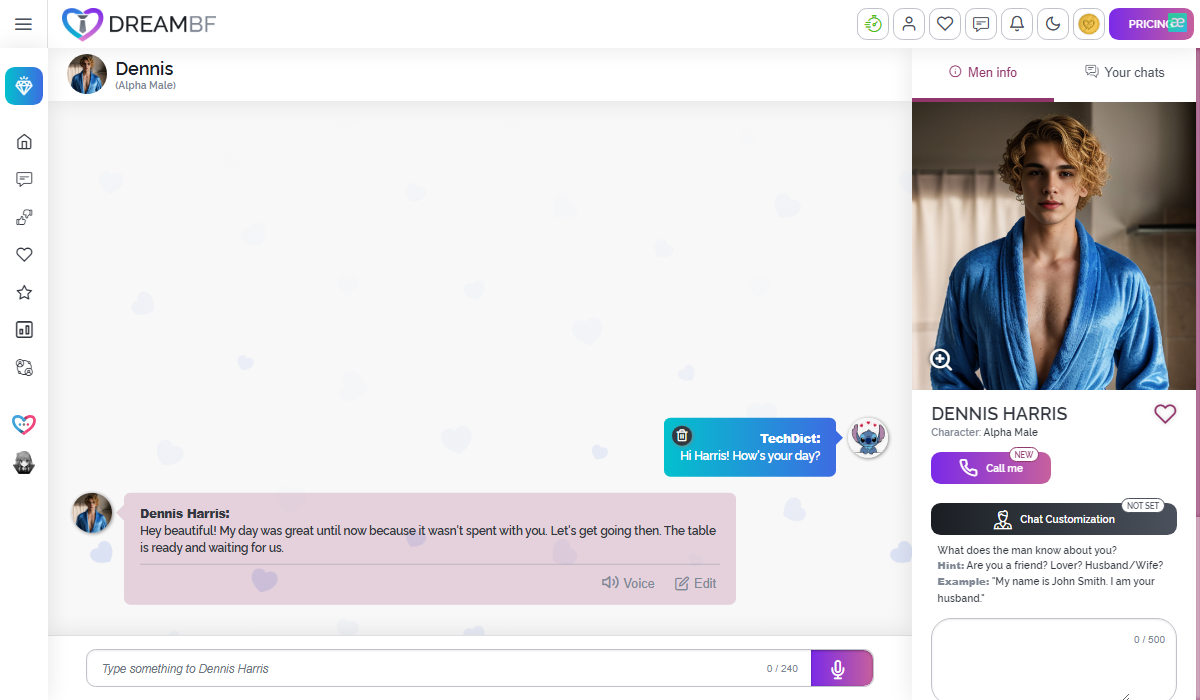Screen dimensions: 1200x700
Task: Delete the TechDict message with trash icon
Action: point(682,435)
